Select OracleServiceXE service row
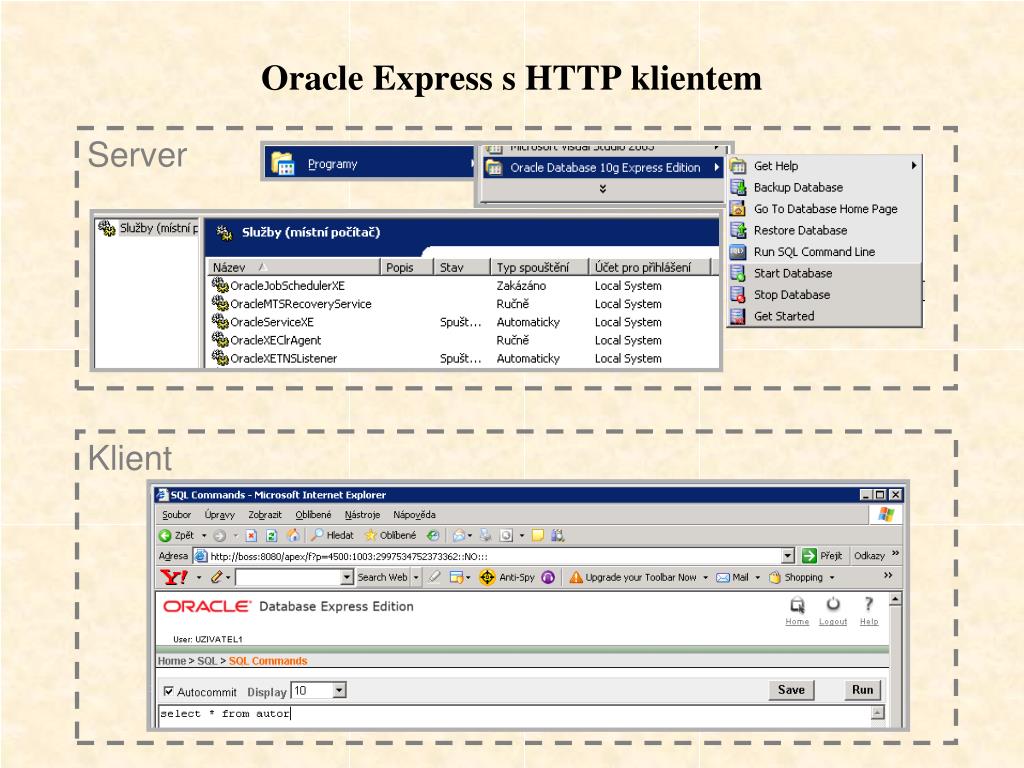 click(464, 322)
